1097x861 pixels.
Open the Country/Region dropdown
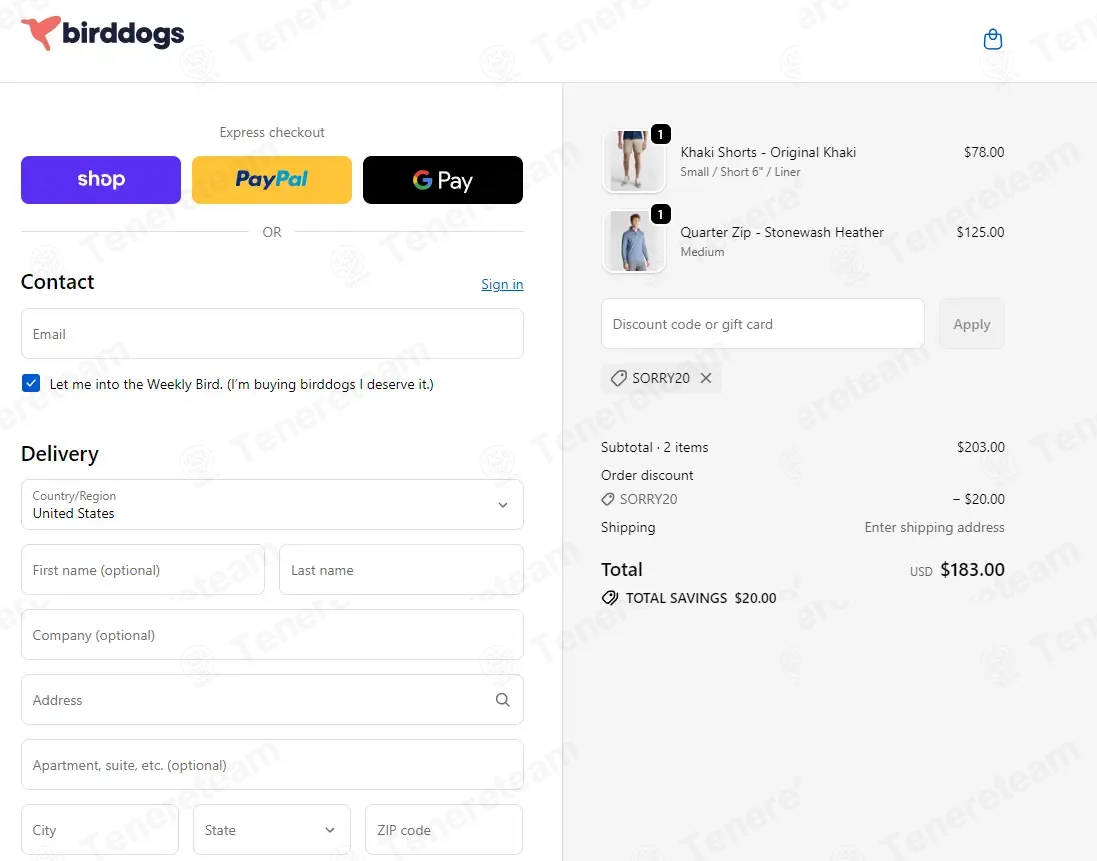point(272,505)
